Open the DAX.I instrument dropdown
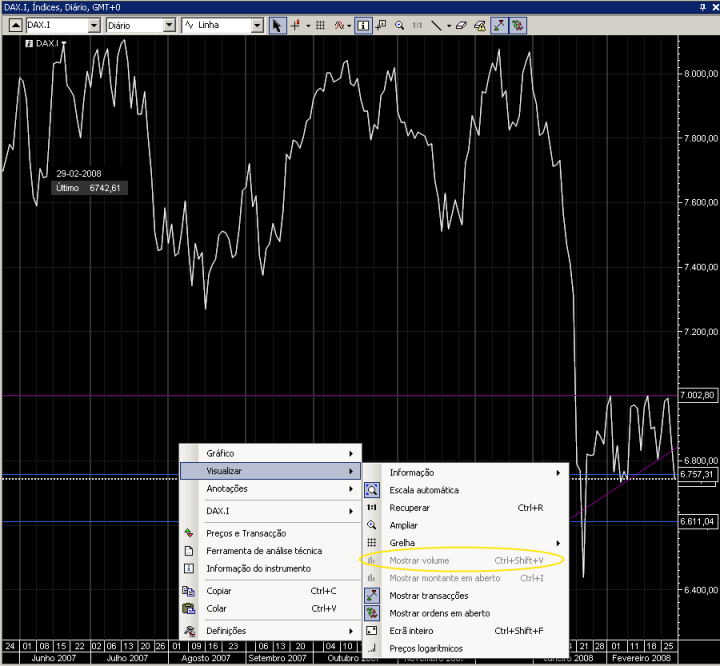The width and height of the screenshot is (720, 666). pos(94,25)
